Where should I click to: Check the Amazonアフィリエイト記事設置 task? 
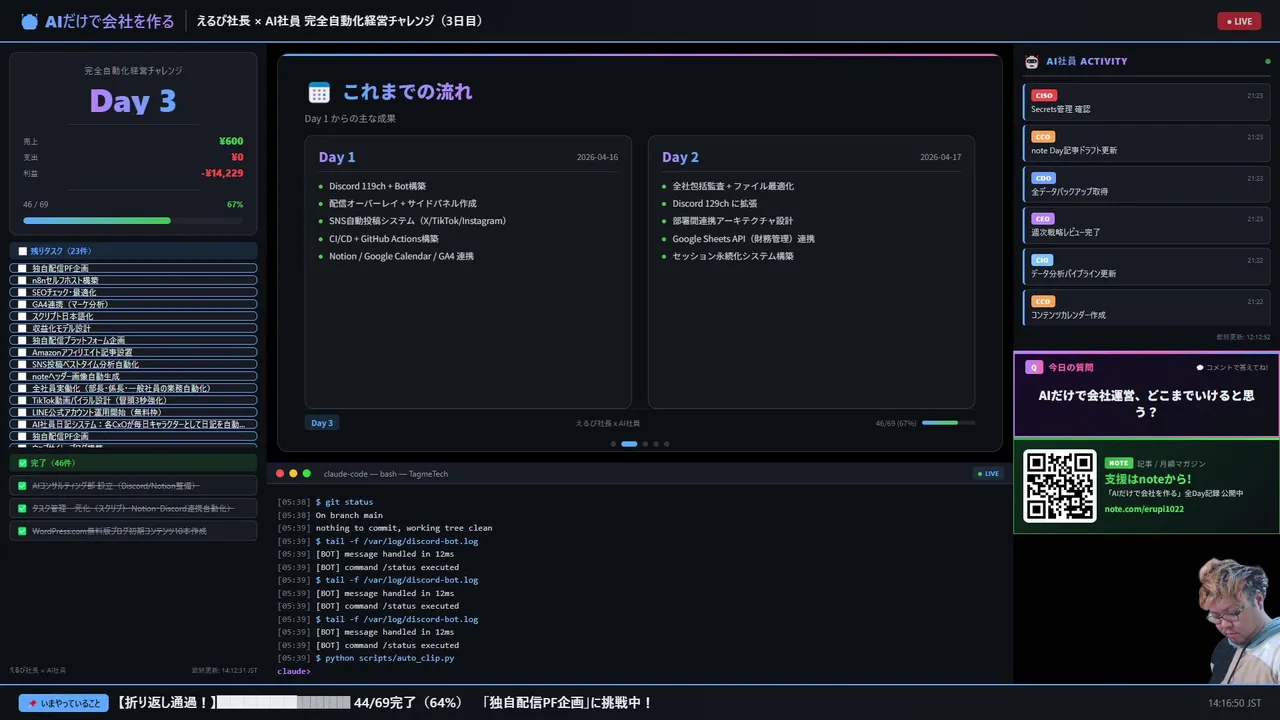(22, 352)
